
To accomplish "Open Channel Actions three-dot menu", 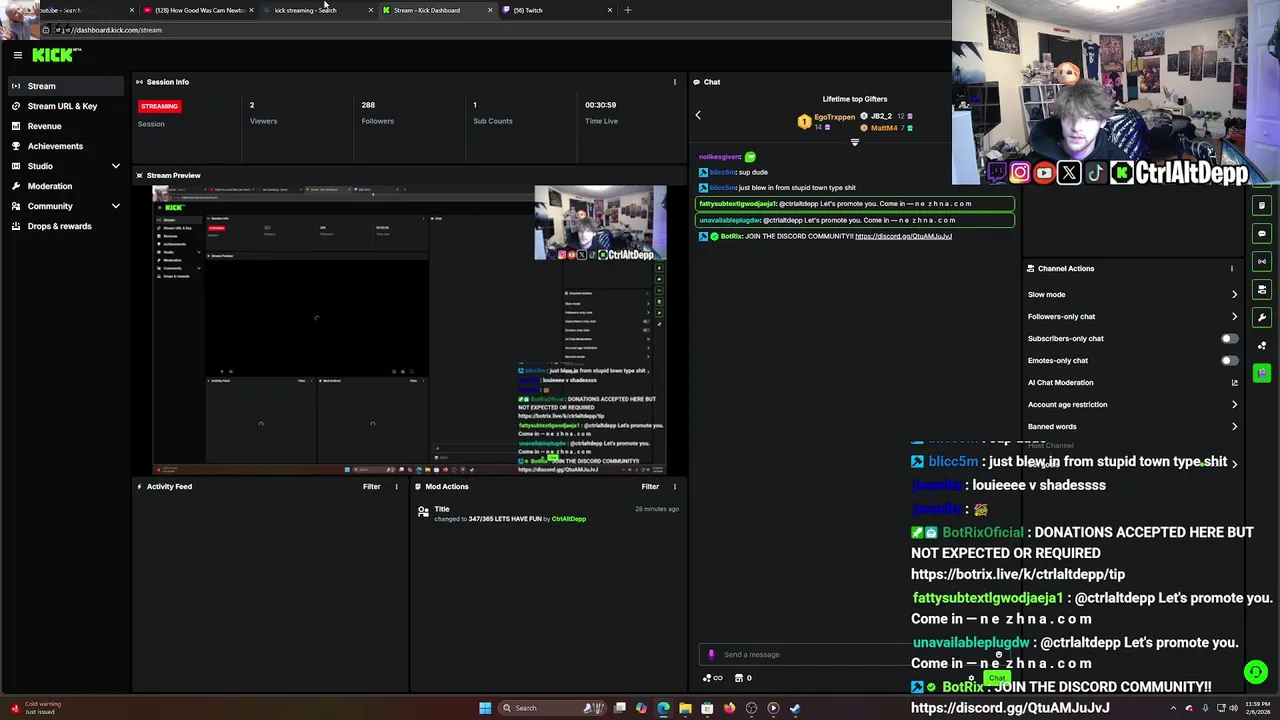I will pos(1232,268).
